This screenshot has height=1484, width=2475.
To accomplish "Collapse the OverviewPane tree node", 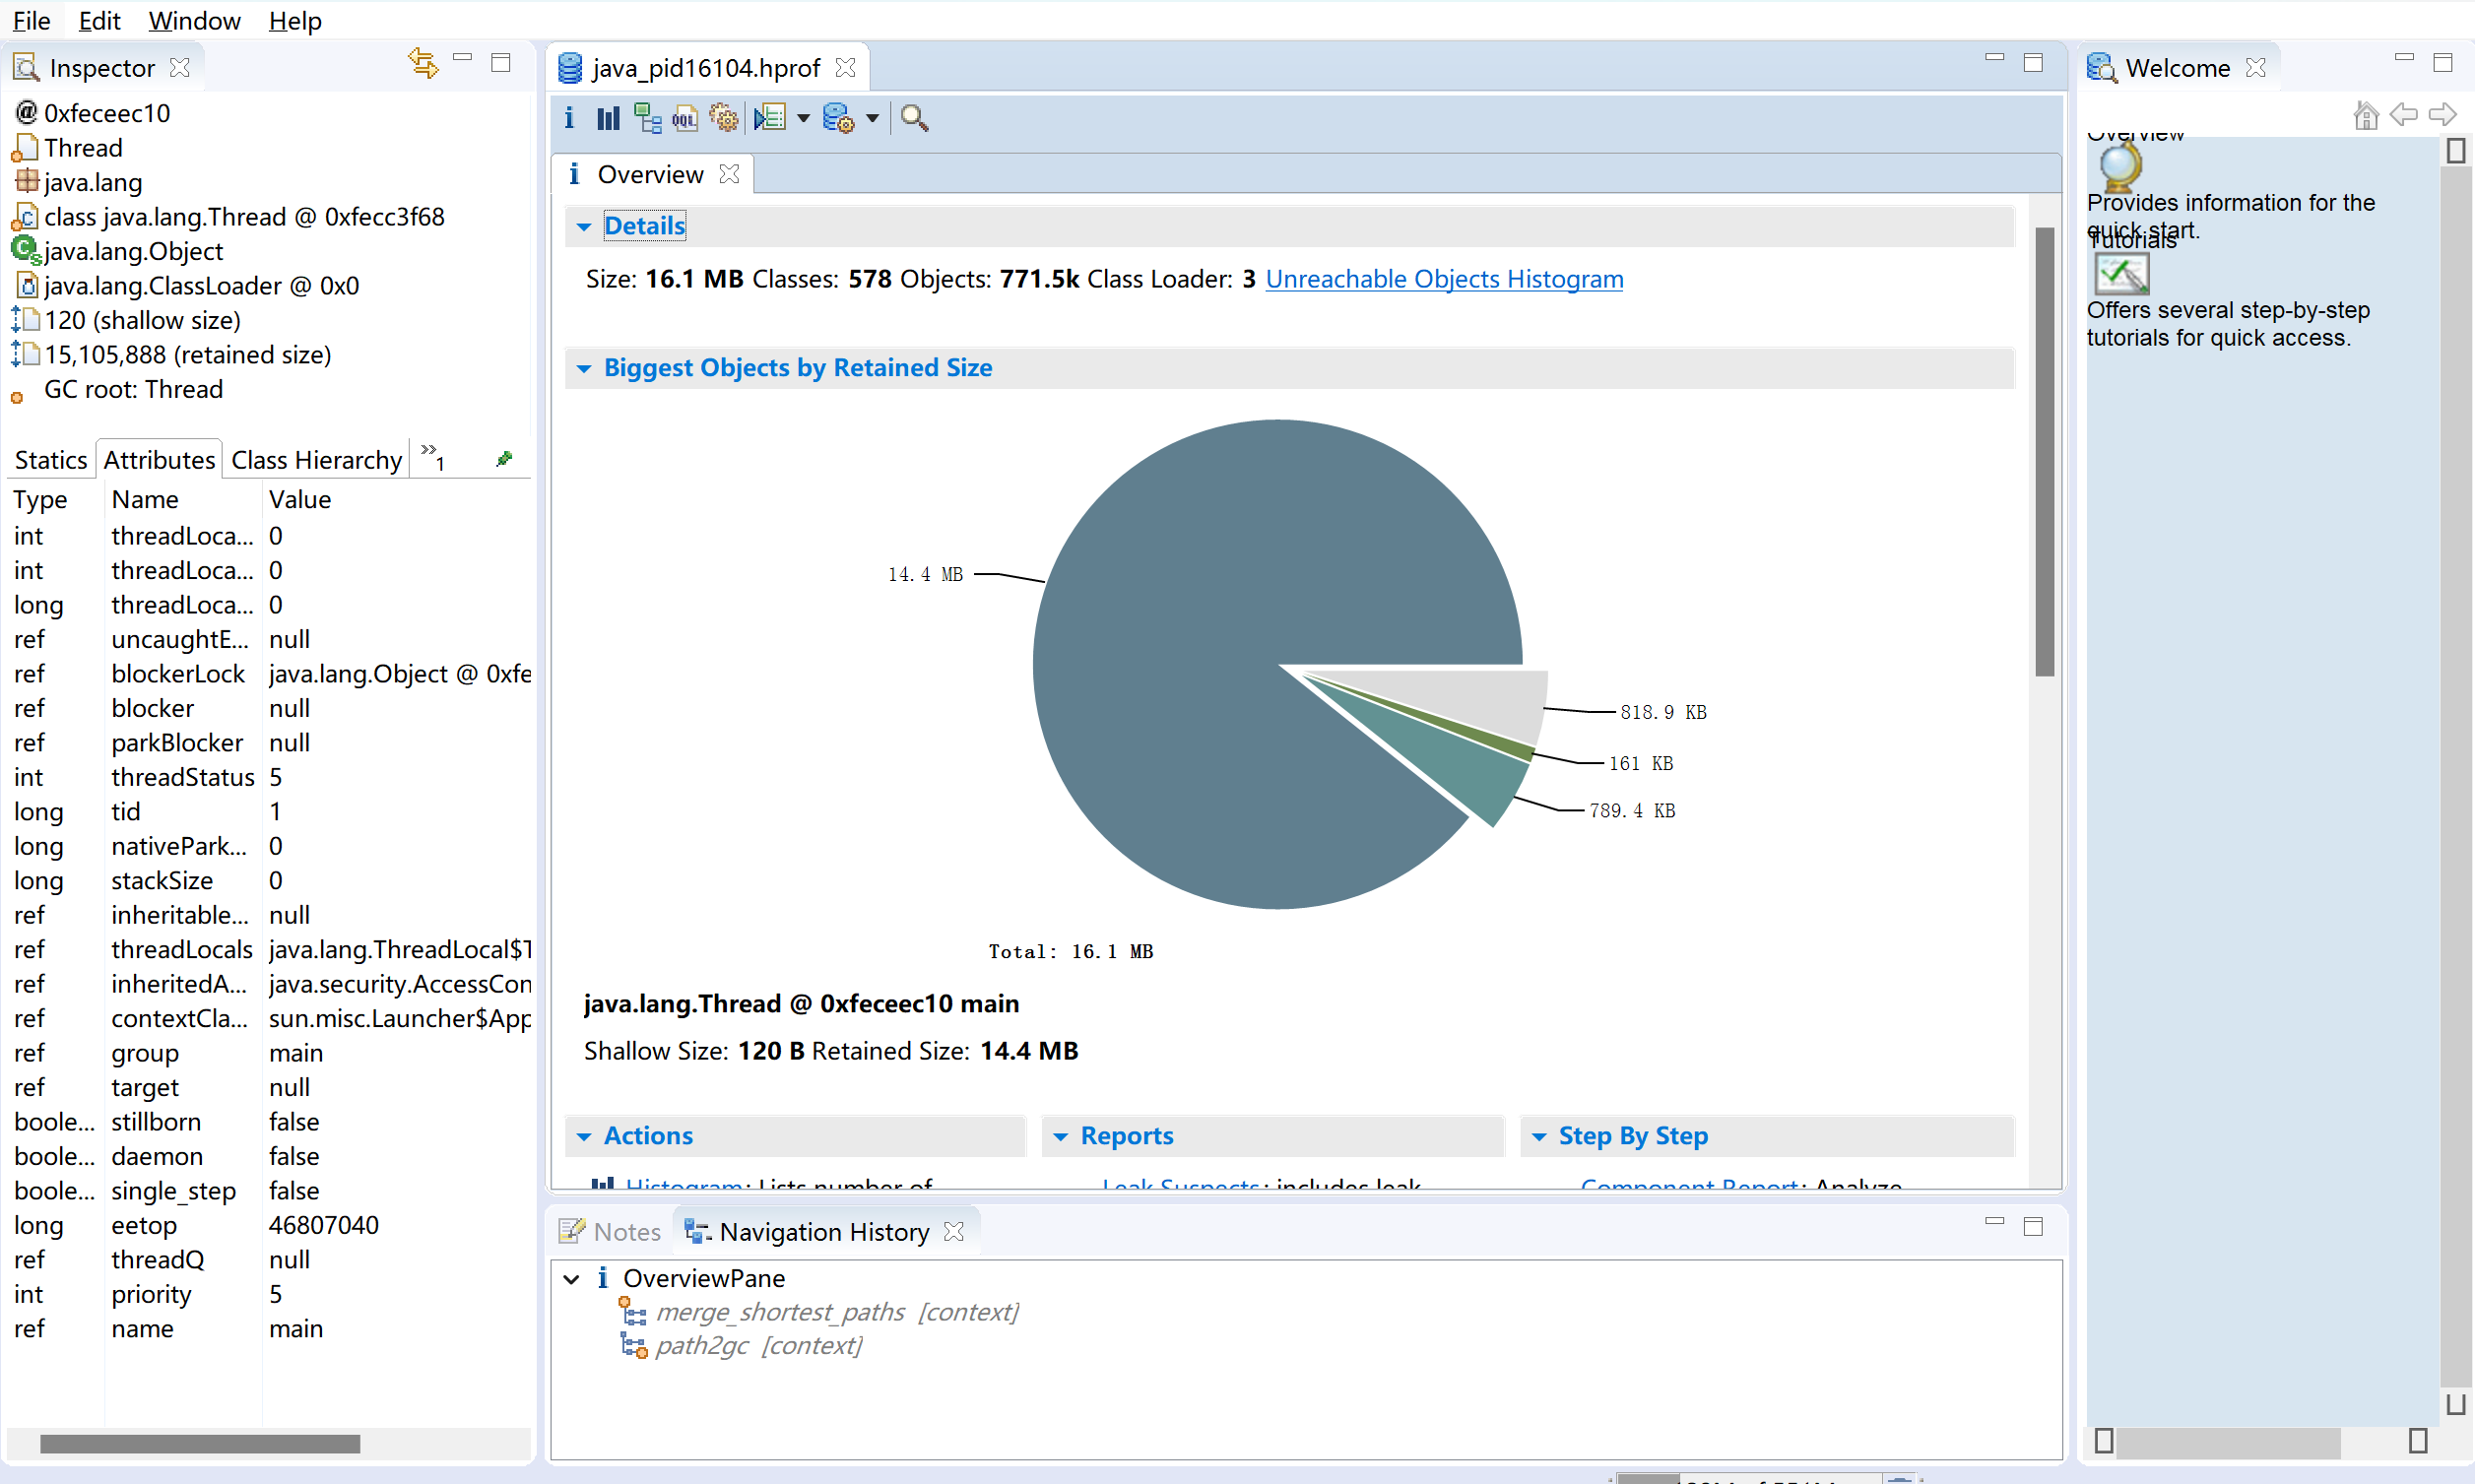I will [x=571, y=1278].
